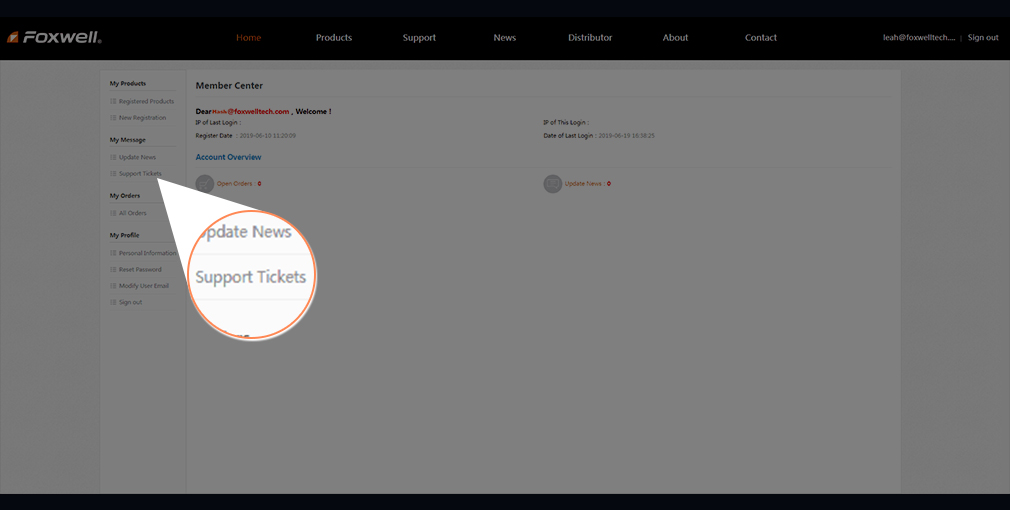Click Sign out in the top-right header
This screenshot has height=510, width=1010.
(982, 38)
